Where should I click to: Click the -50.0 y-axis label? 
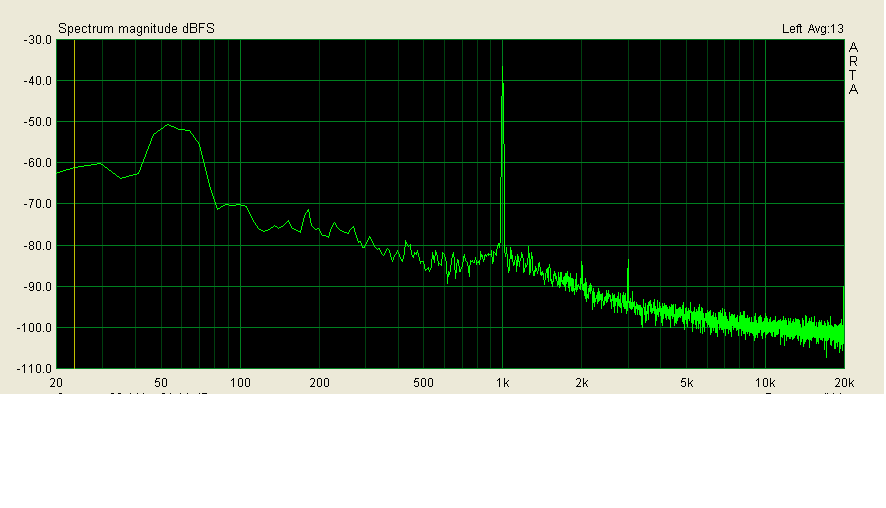tap(38, 122)
